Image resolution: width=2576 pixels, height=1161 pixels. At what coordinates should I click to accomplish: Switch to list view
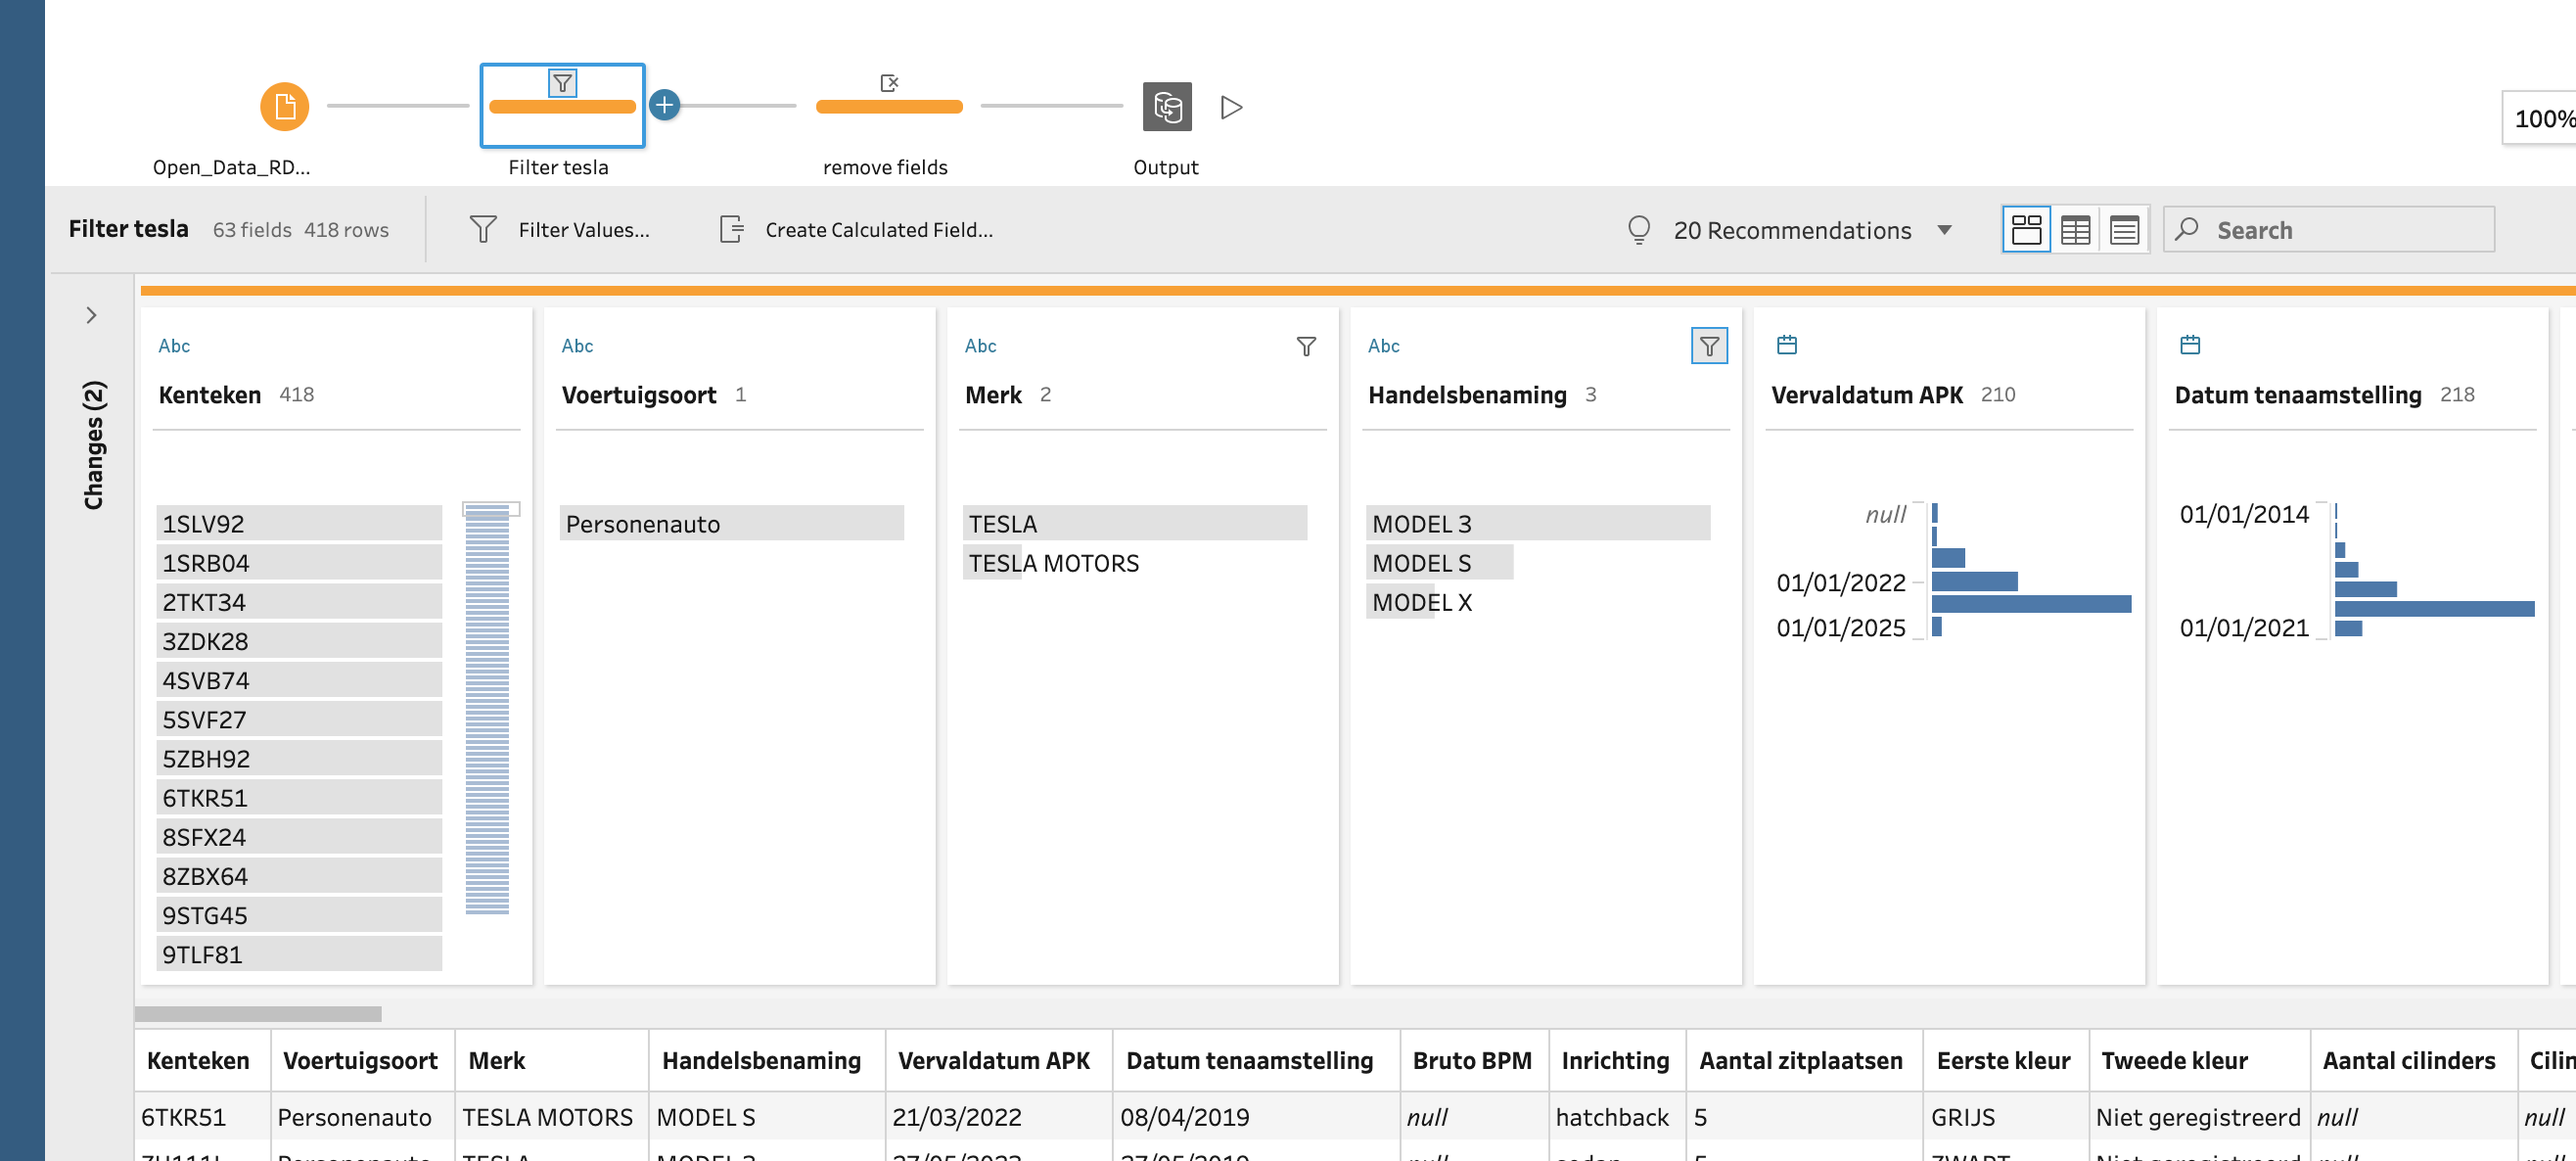pyautogui.click(x=2124, y=230)
